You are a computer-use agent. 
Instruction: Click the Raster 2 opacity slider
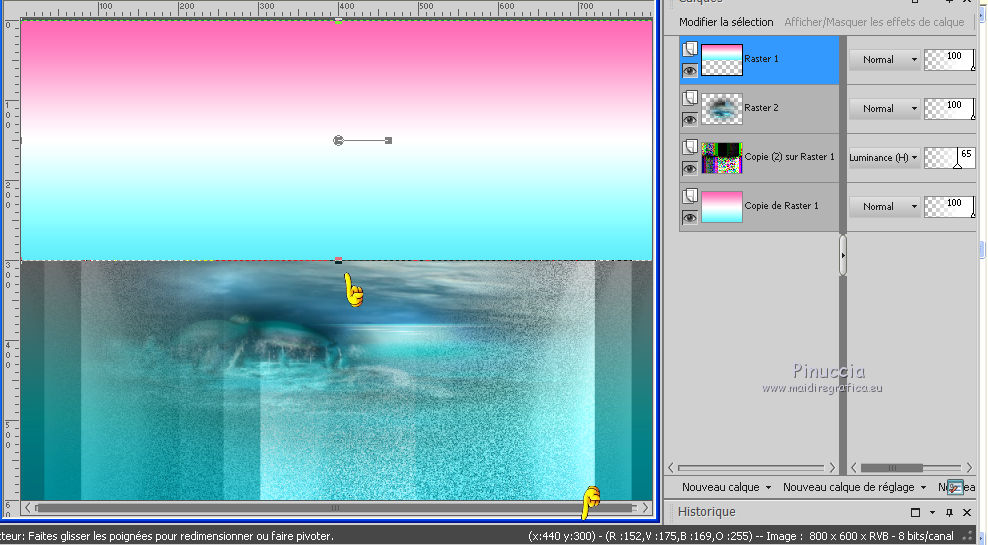[950, 108]
